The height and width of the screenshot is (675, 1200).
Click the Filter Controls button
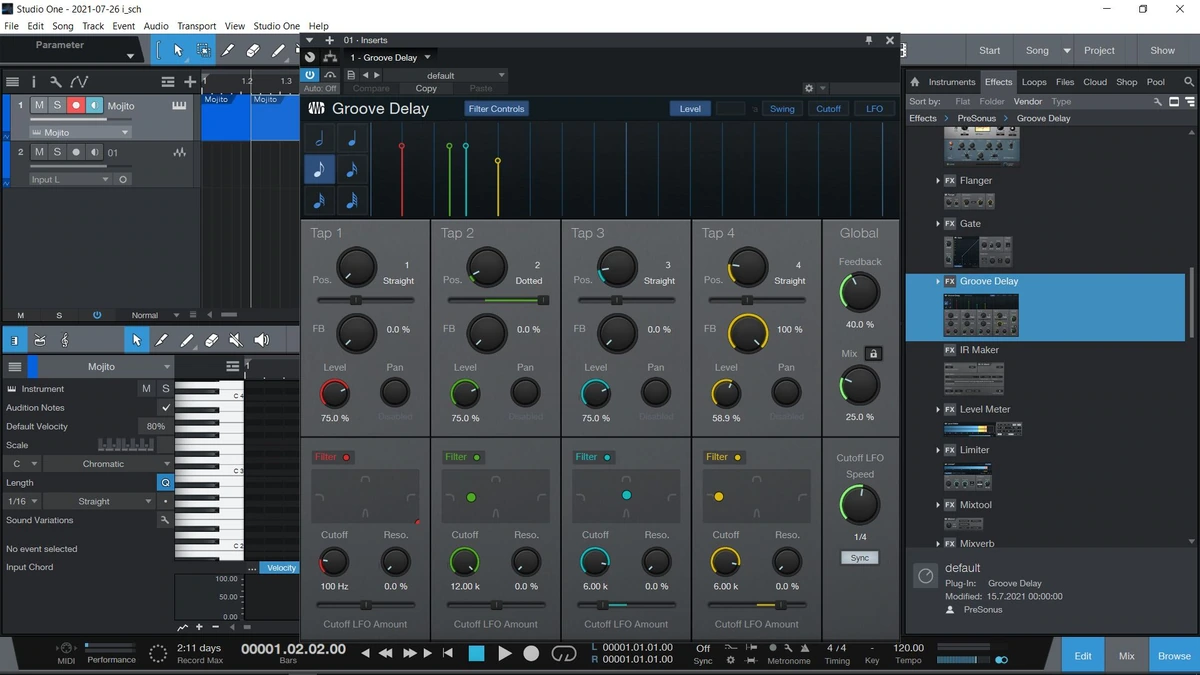coord(496,109)
